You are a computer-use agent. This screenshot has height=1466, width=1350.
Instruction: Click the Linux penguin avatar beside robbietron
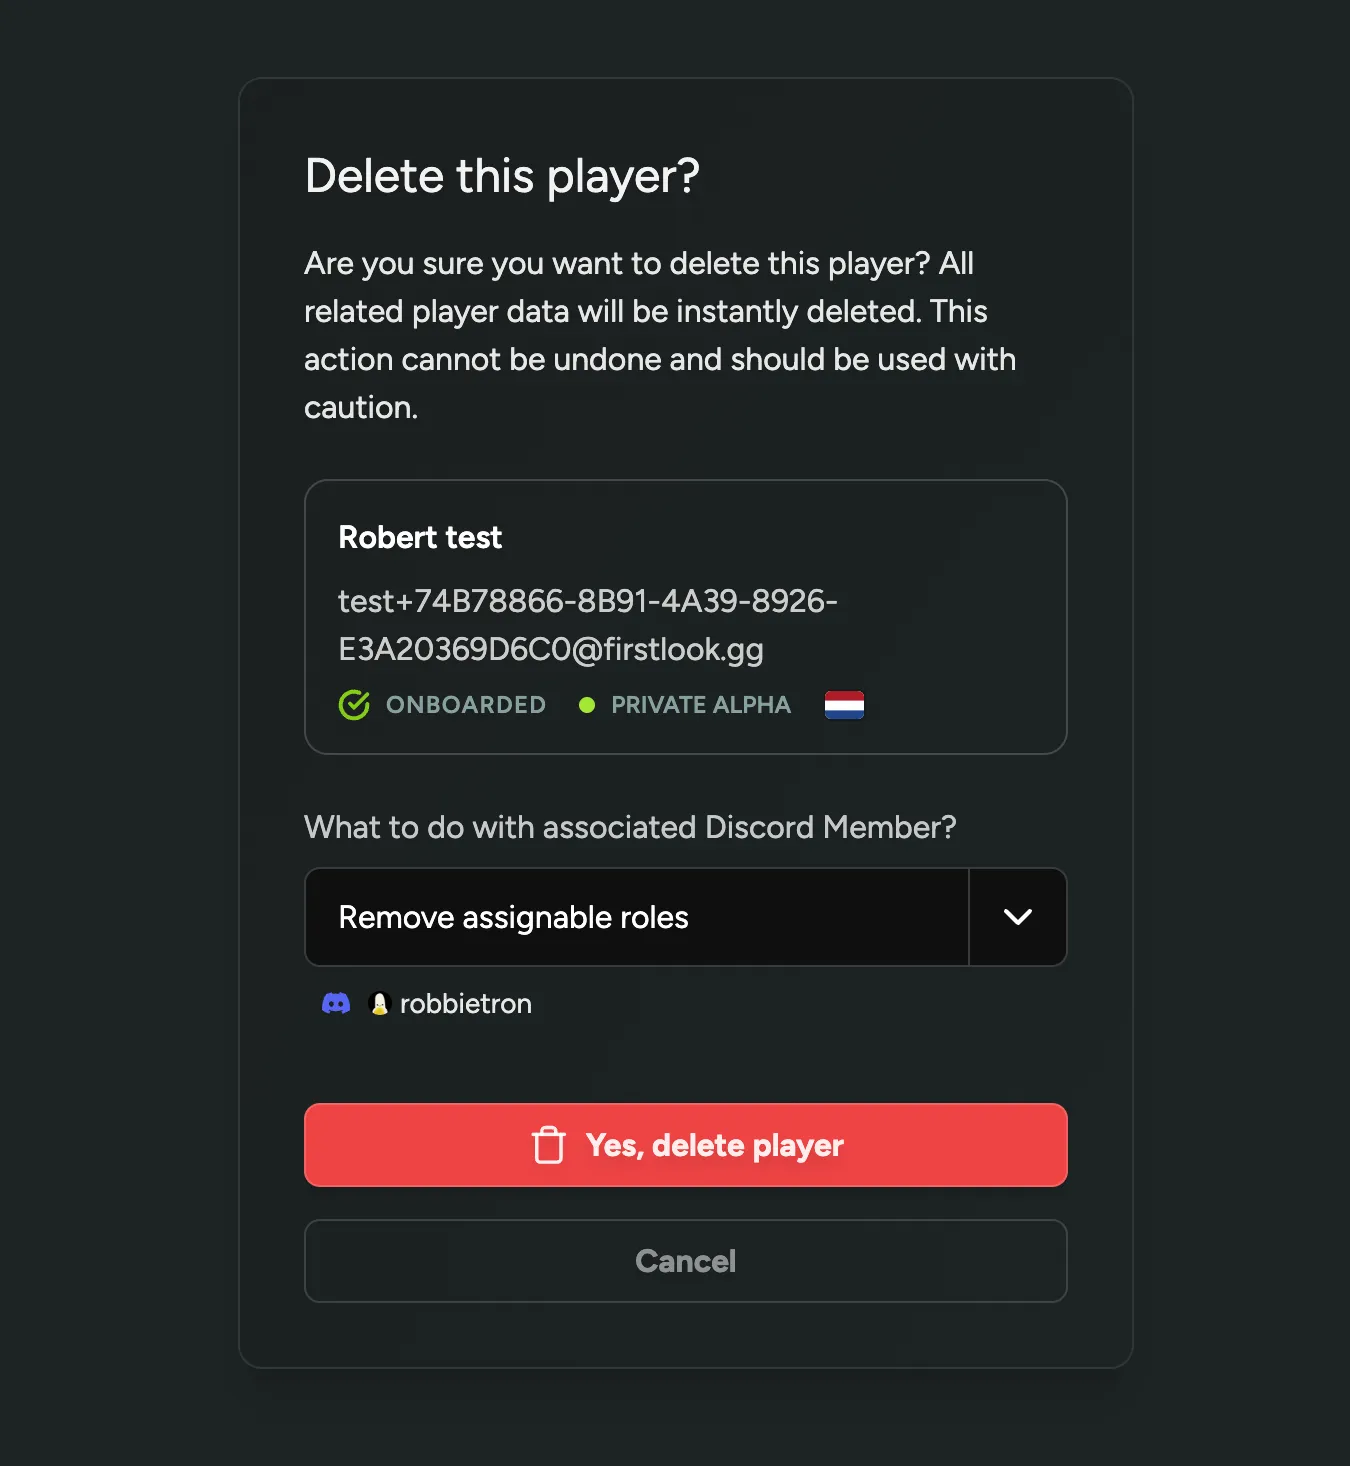point(379,1003)
